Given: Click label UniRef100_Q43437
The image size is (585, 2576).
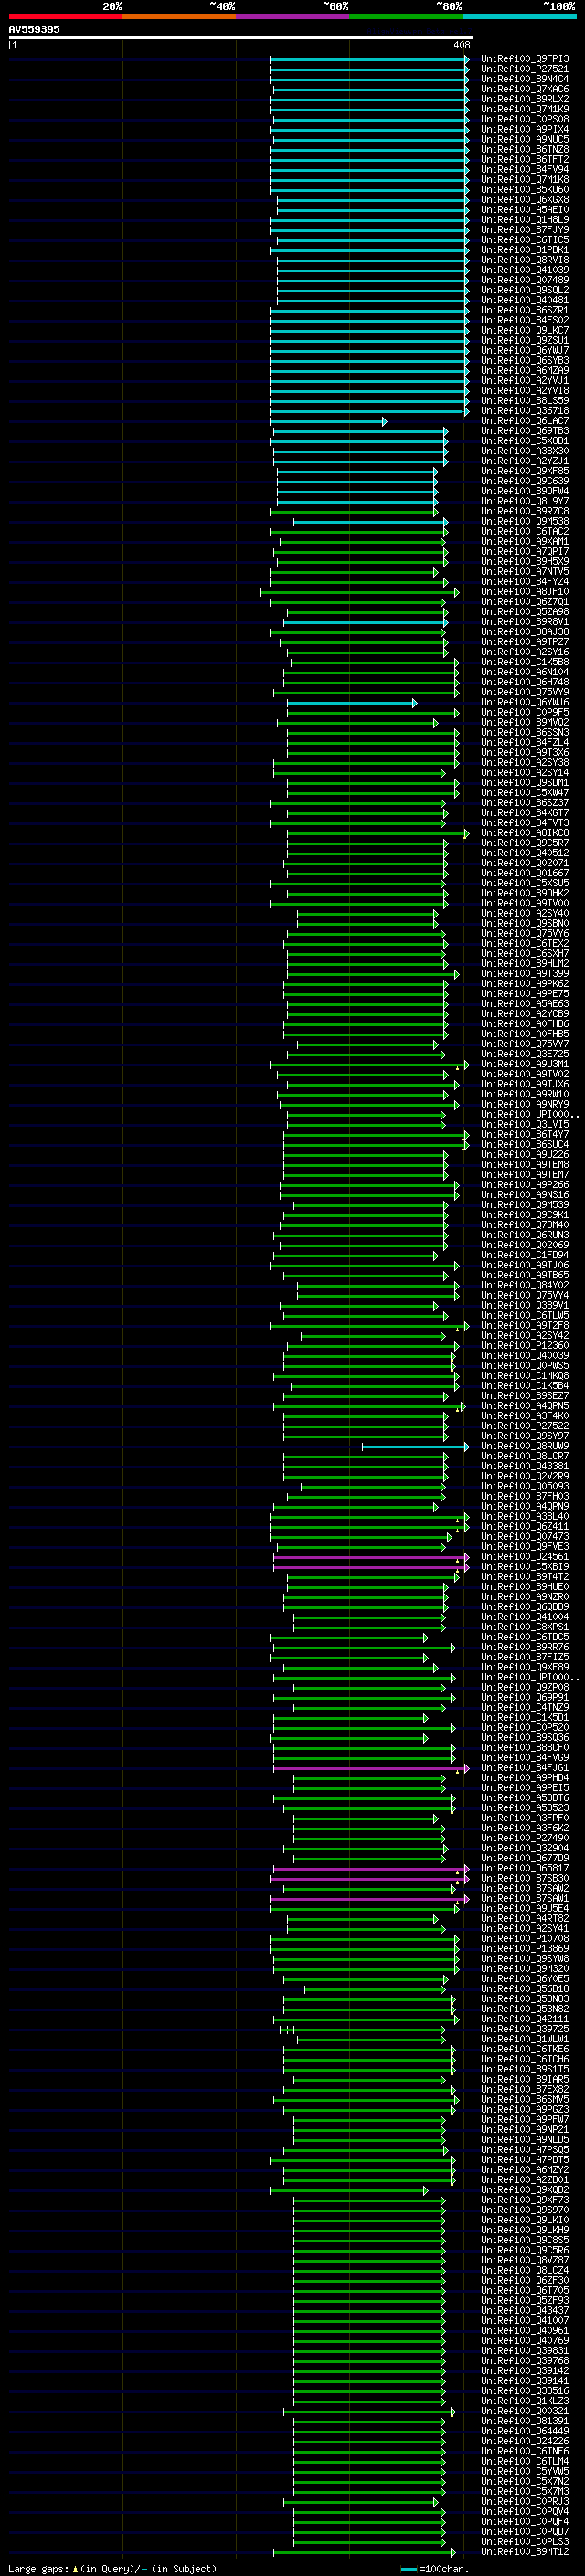Looking at the screenshot, I should pos(524,2311).
